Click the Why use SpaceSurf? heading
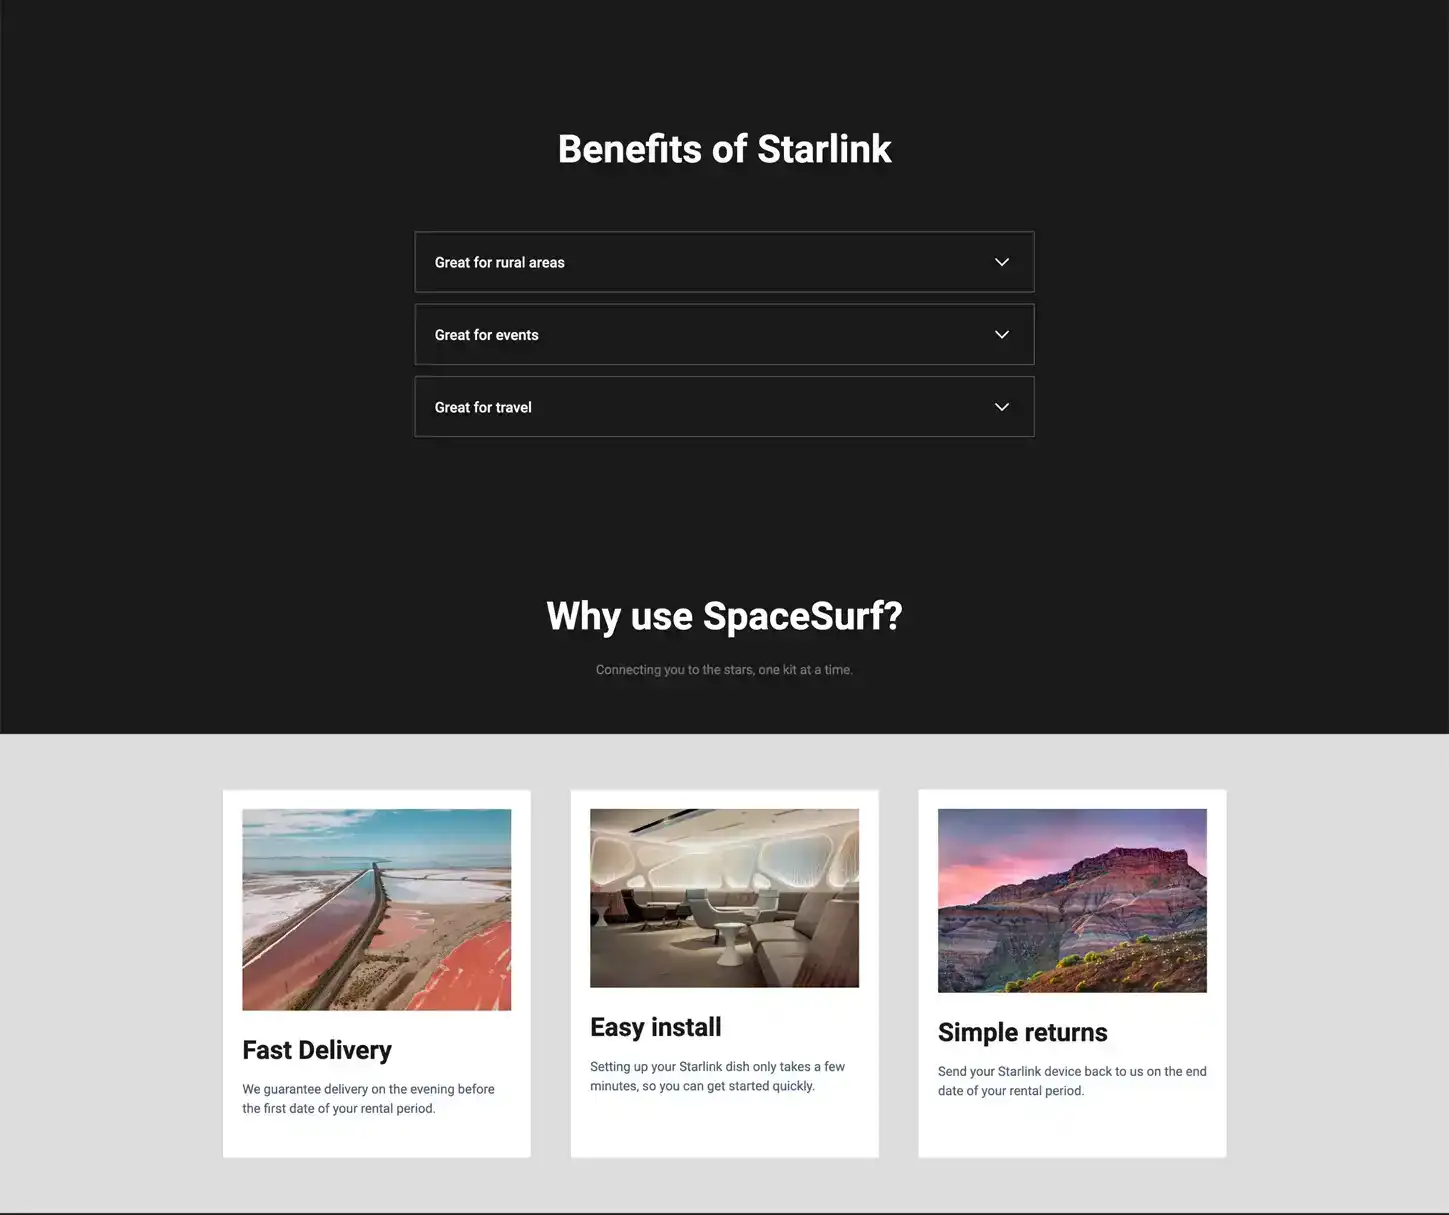Viewport: 1449px width, 1215px height. [724, 616]
